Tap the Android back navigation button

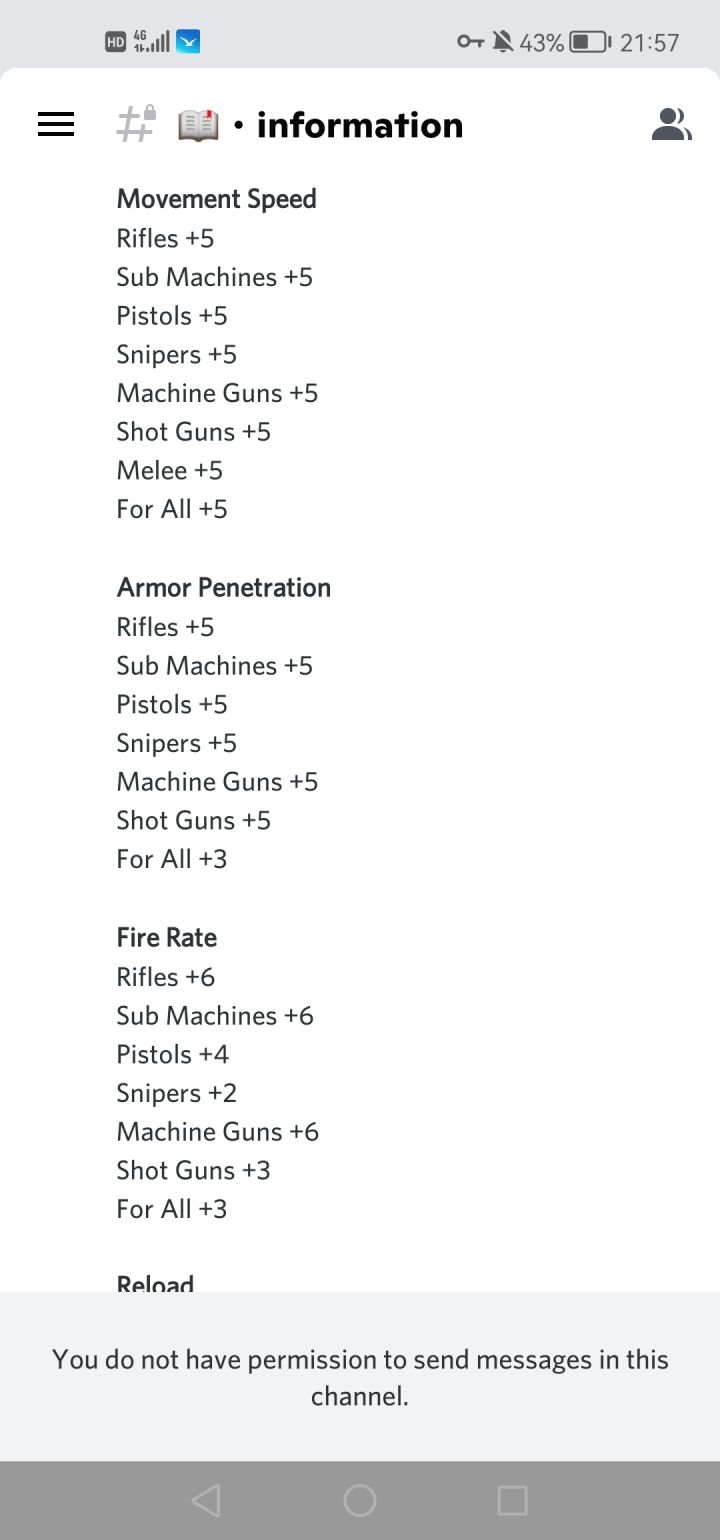[x=205, y=1500]
